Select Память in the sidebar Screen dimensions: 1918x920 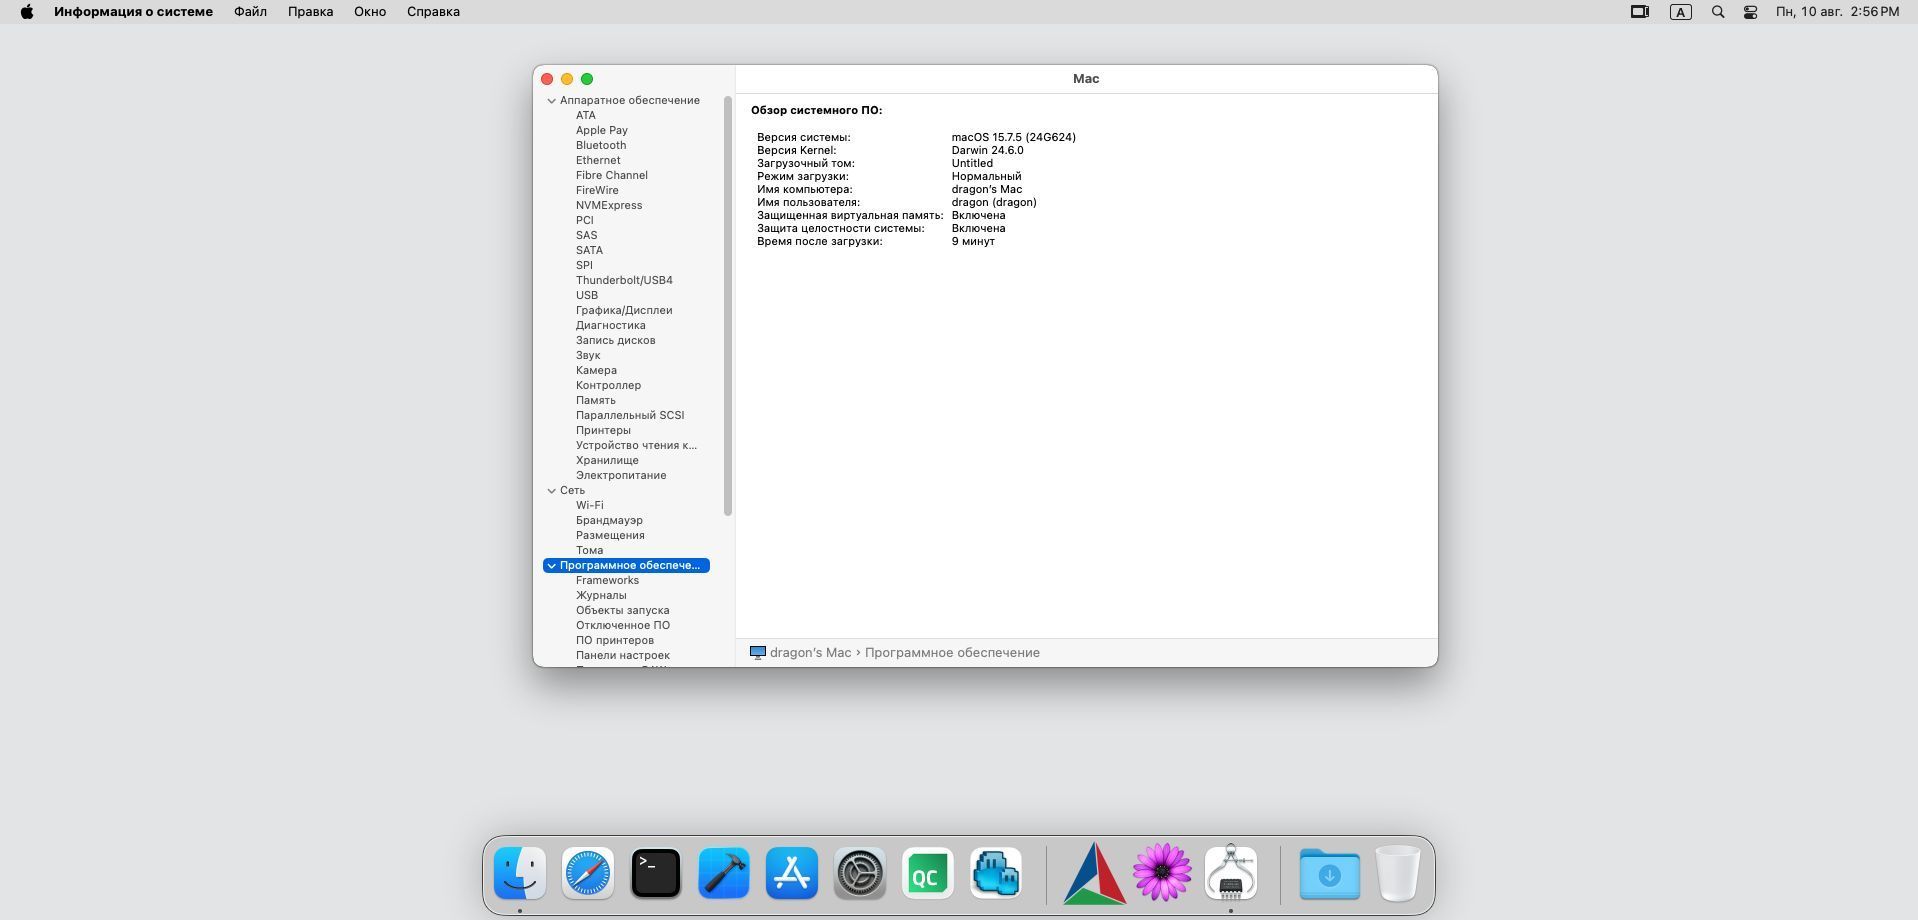(x=596, y=401)
